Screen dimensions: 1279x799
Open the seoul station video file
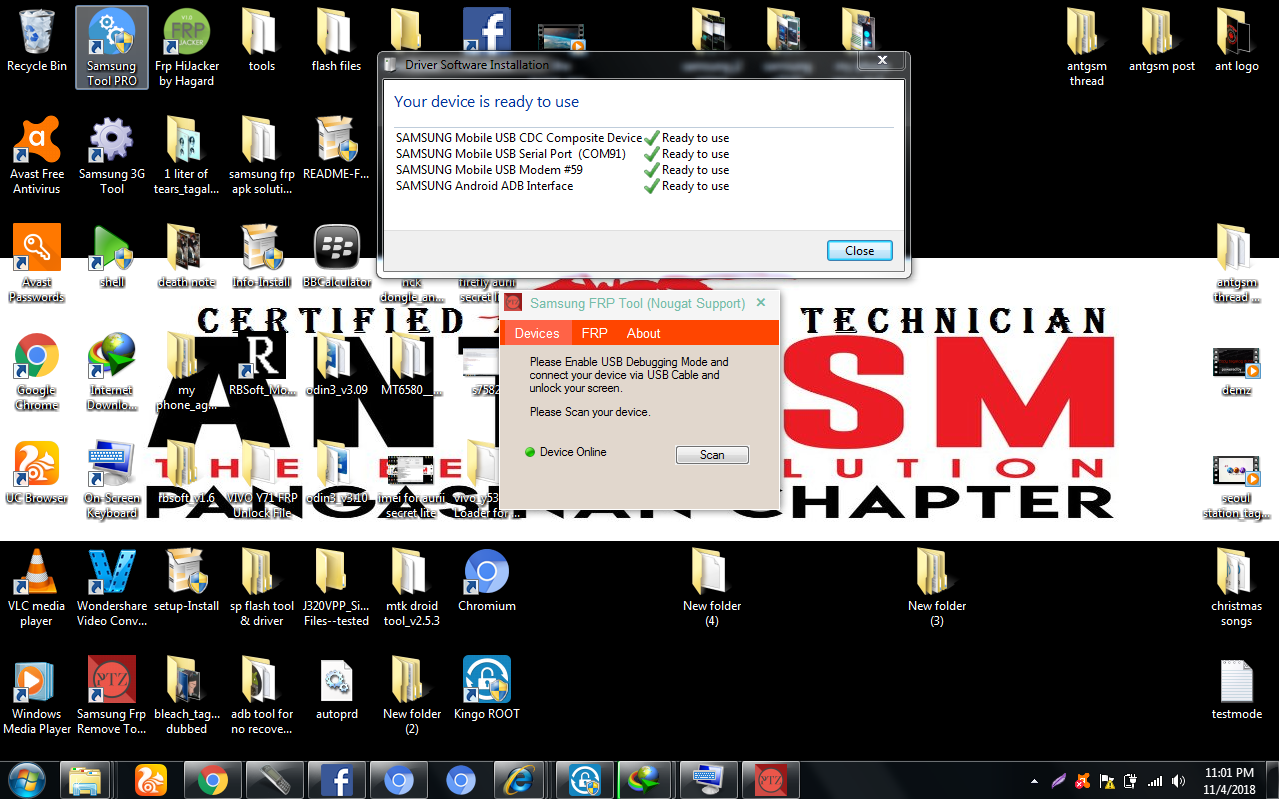pos(1237,487)
